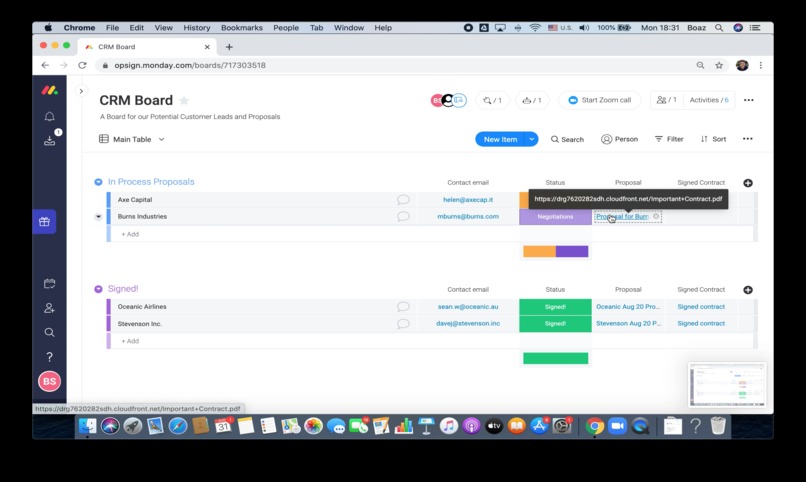806x482 pixels.
Task: Open notifications bell in sidebar
Action: (x=49, y=117)
